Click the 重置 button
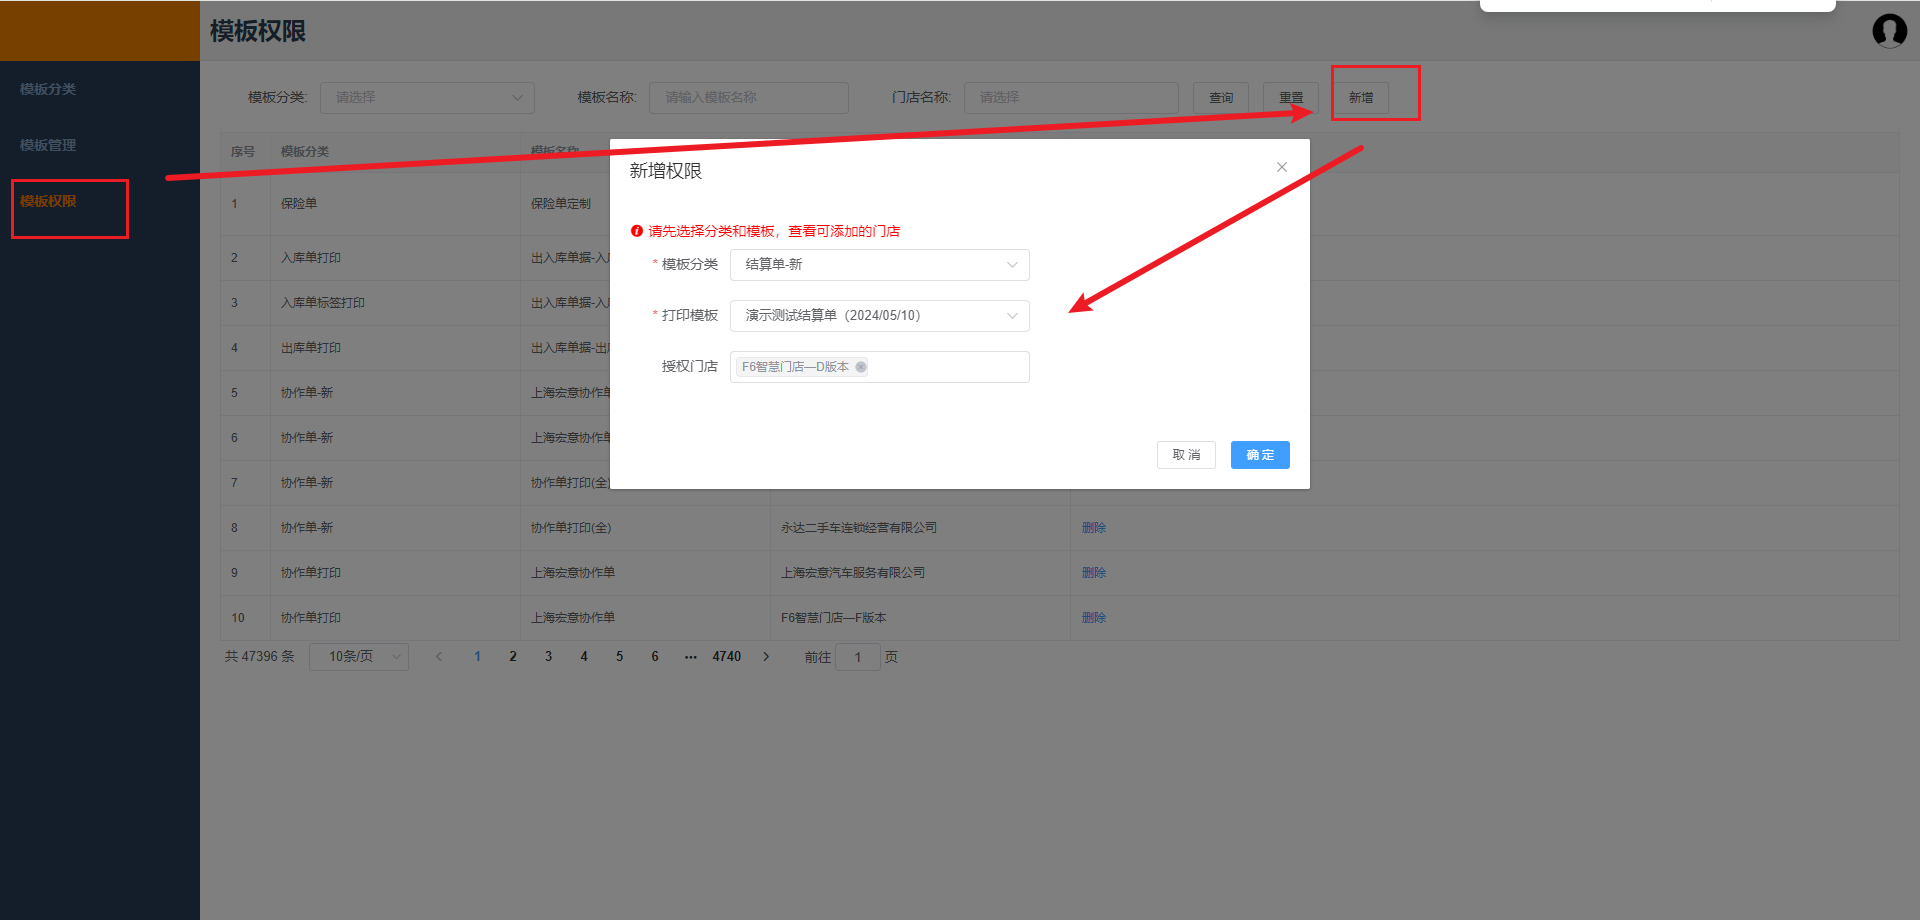The height and width of the screenshot is (920, 1920). pos(1291,98)
